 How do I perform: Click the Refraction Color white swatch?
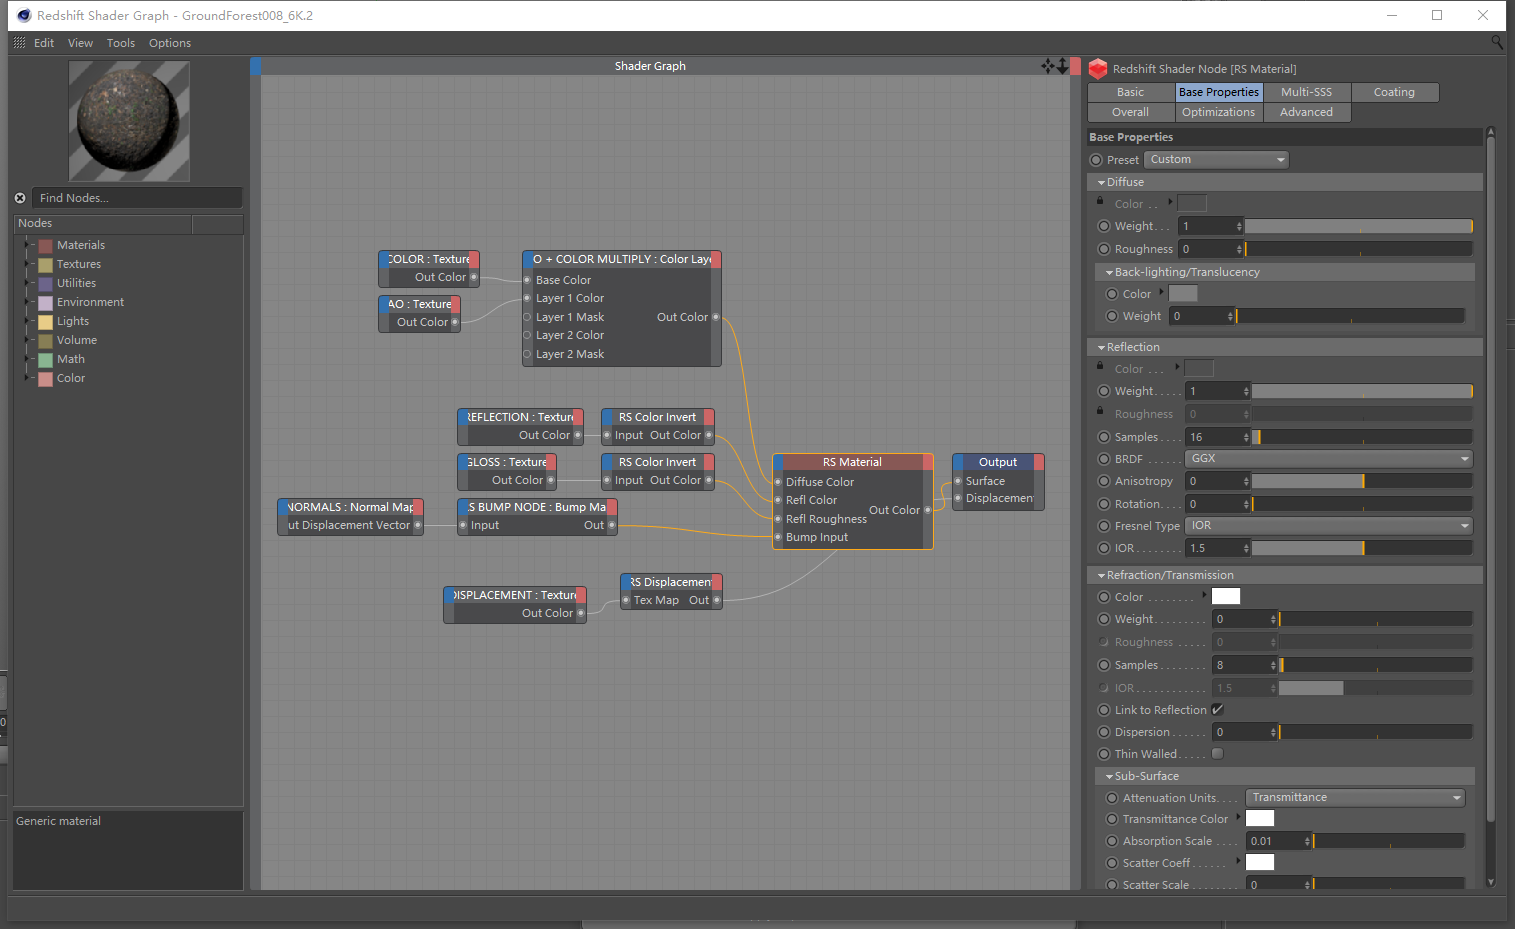(1226, 597)
